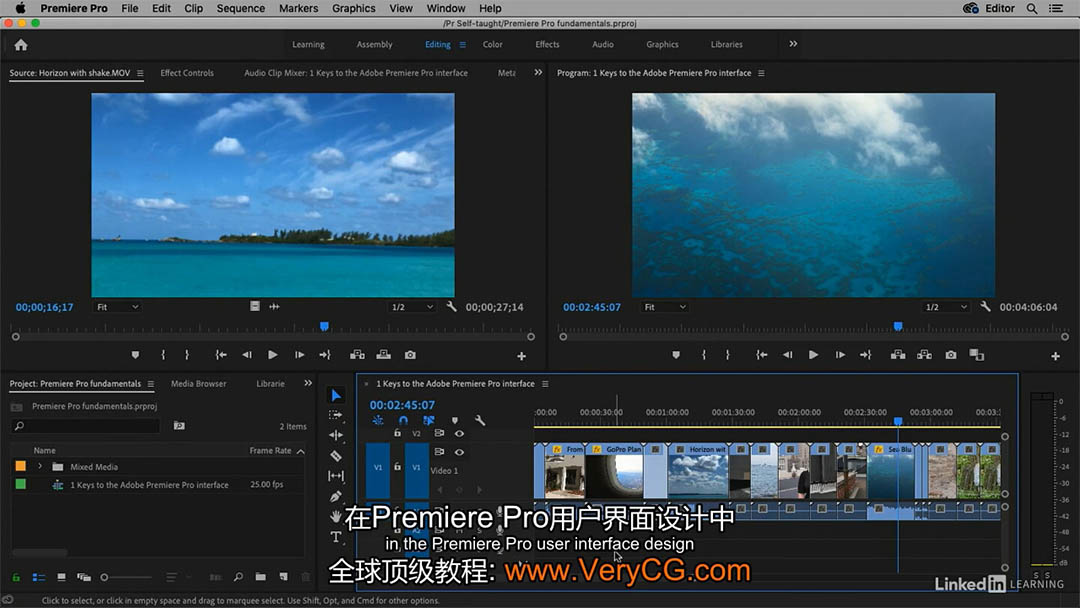Screen dimensions: 1080x608
Task: Toggle V1 track output eye
Action: coord(459,452)
